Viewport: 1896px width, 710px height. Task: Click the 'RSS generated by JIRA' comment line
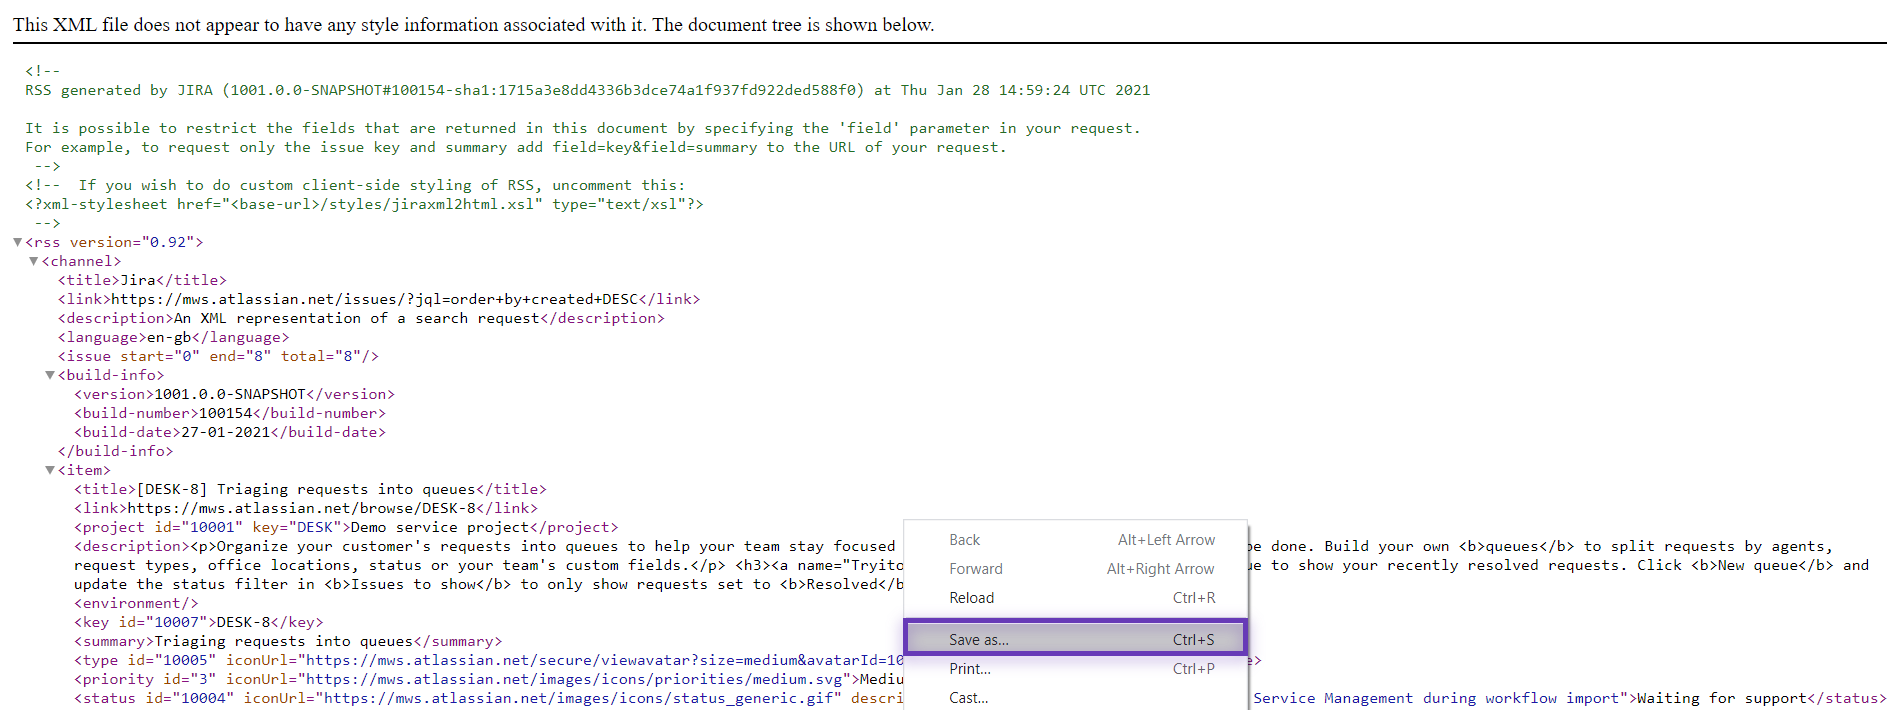[587, 90]
